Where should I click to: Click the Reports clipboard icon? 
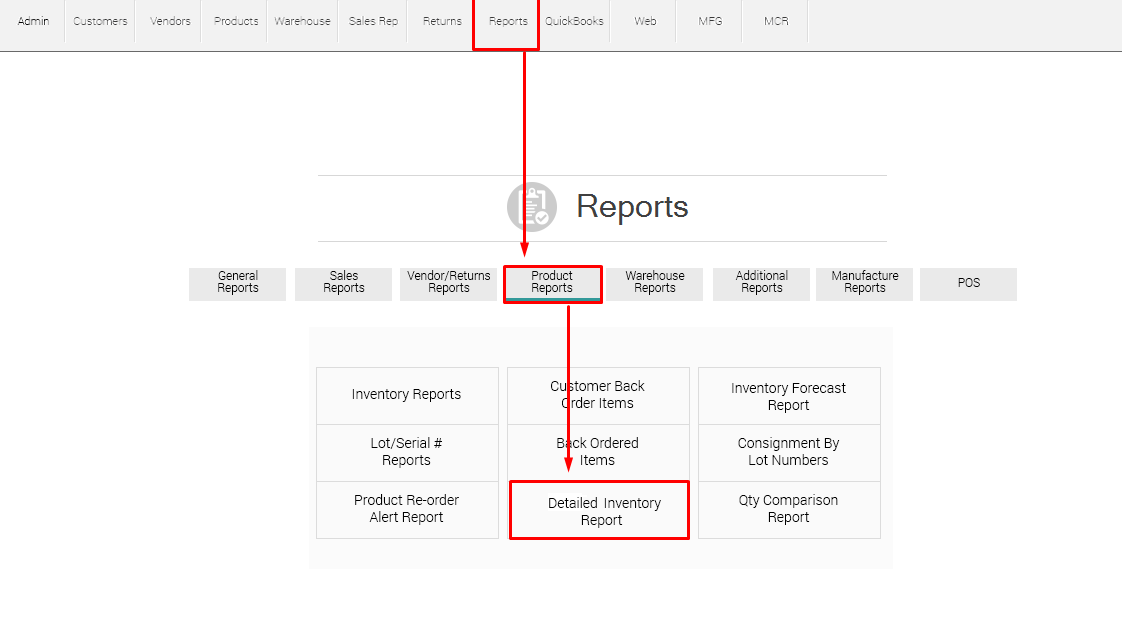pyautogui.click(x=531, y=206)
